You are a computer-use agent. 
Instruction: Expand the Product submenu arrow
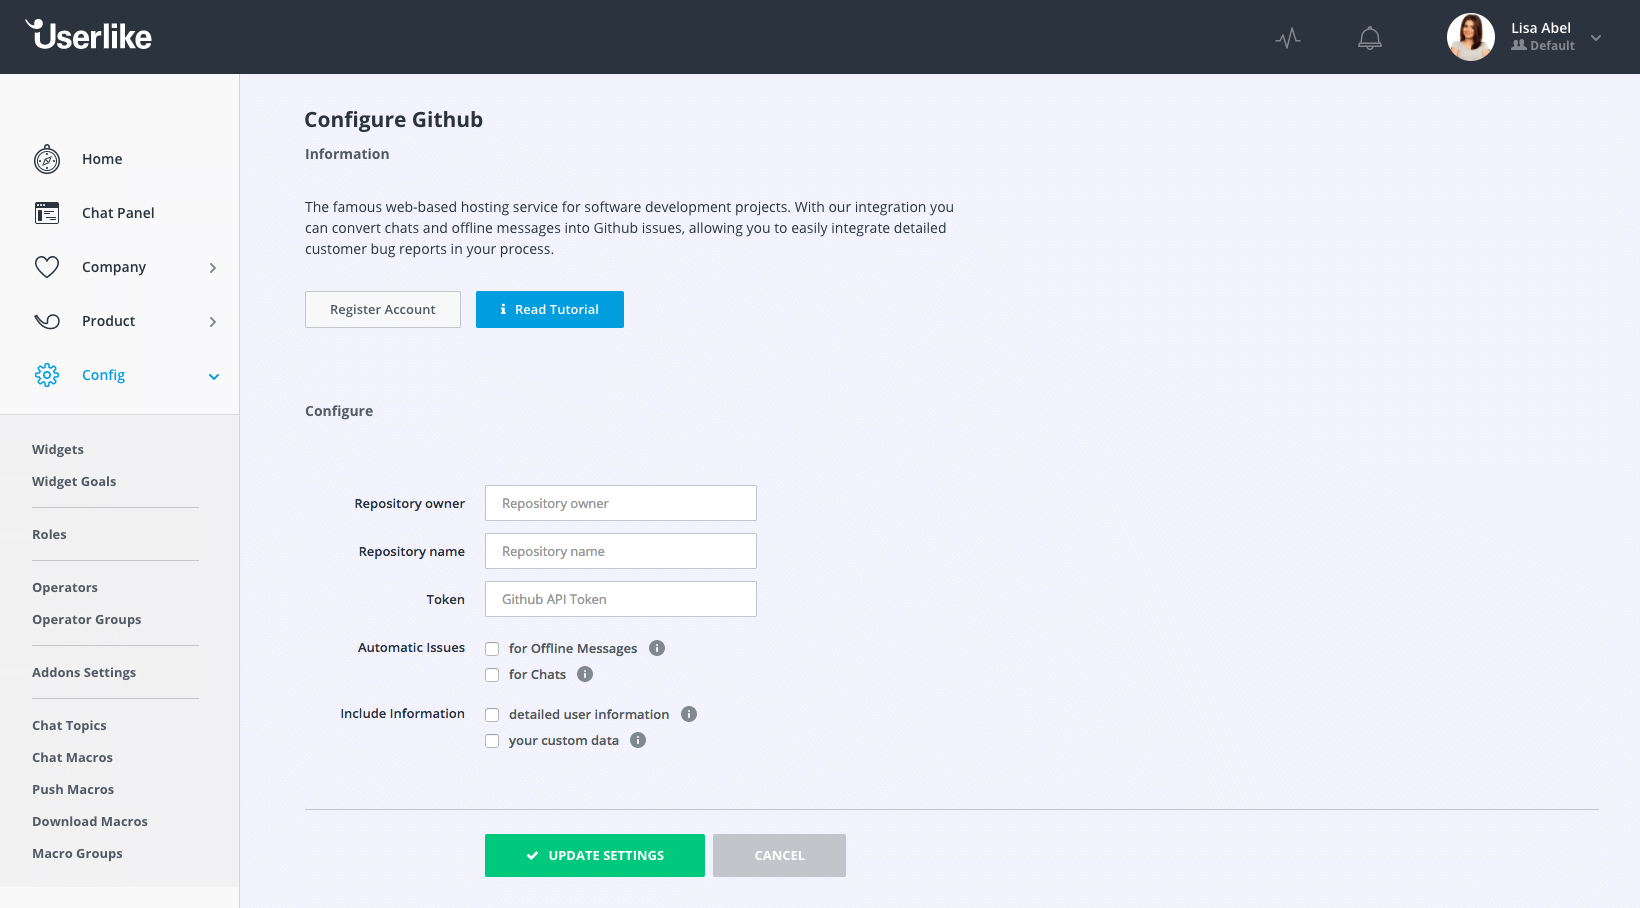pyautogui.click(x=213, y=322)
